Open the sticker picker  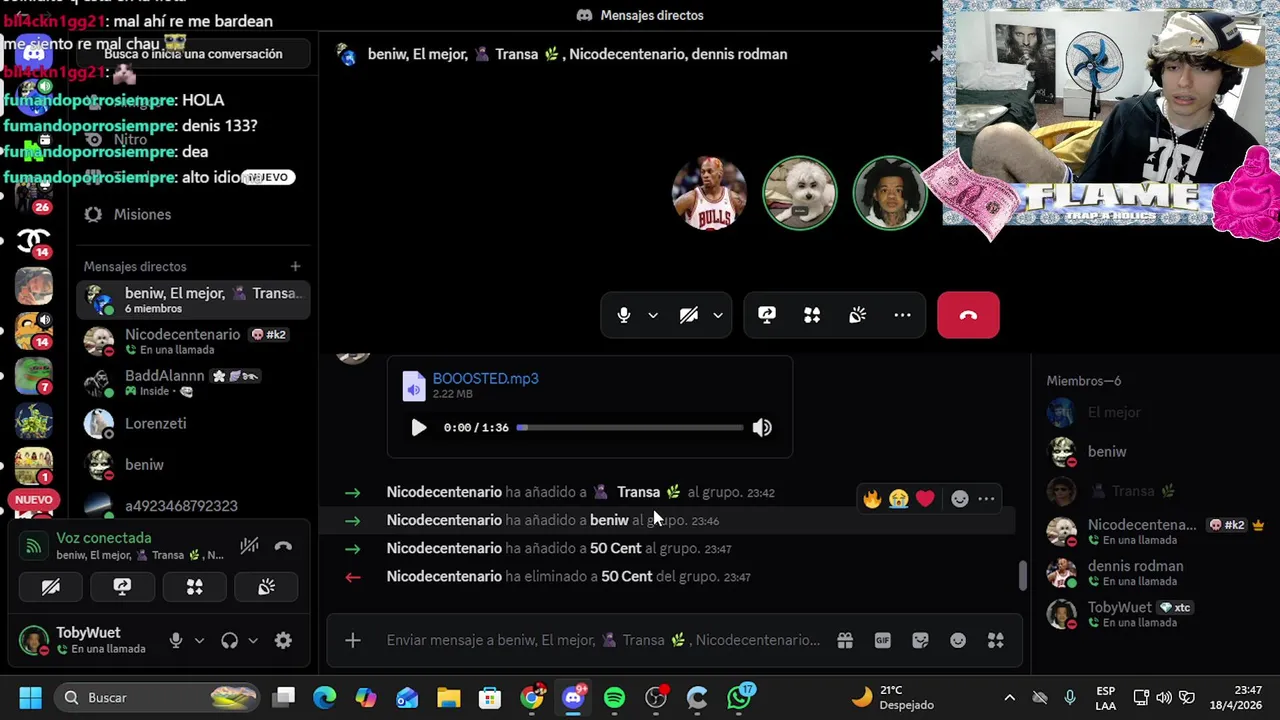(x=921, y=640)
